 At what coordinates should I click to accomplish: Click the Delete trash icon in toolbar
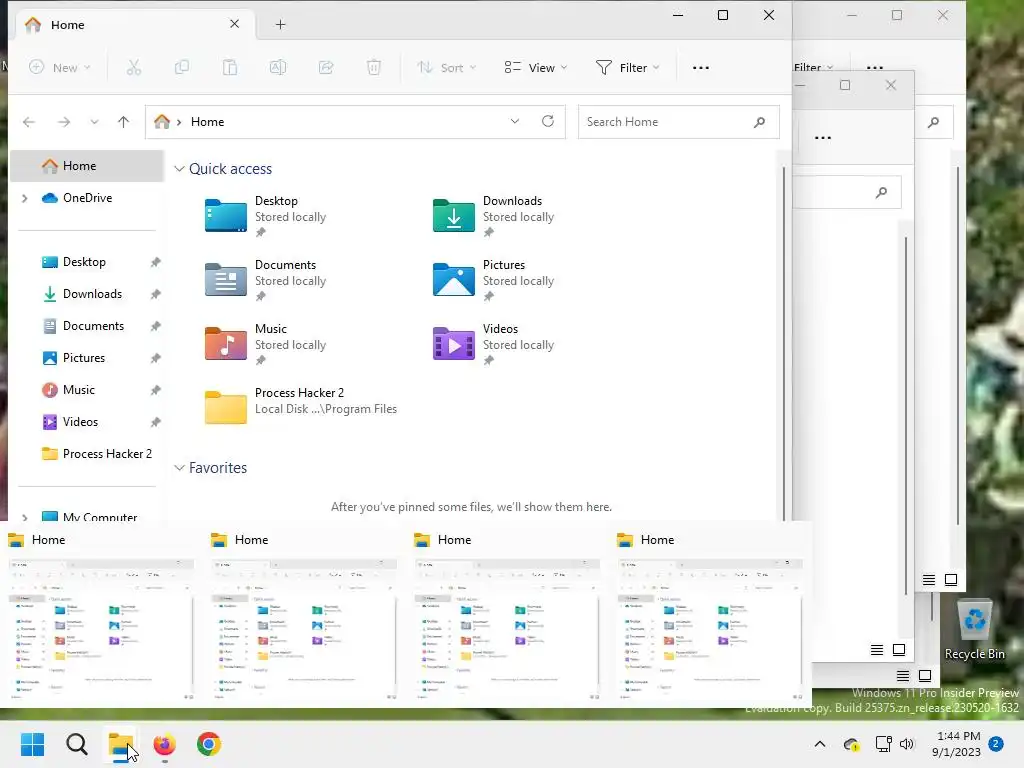pyautogui.click(x=374, y=67)
